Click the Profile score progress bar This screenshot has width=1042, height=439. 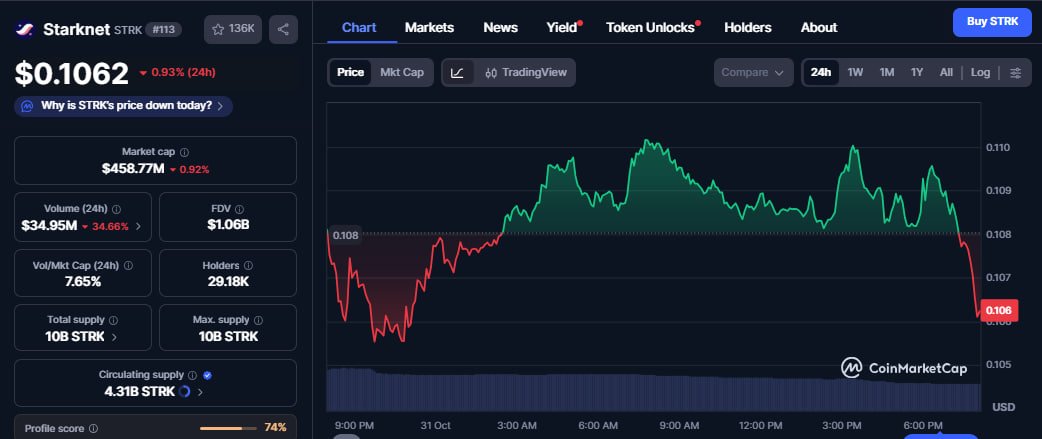228,428
